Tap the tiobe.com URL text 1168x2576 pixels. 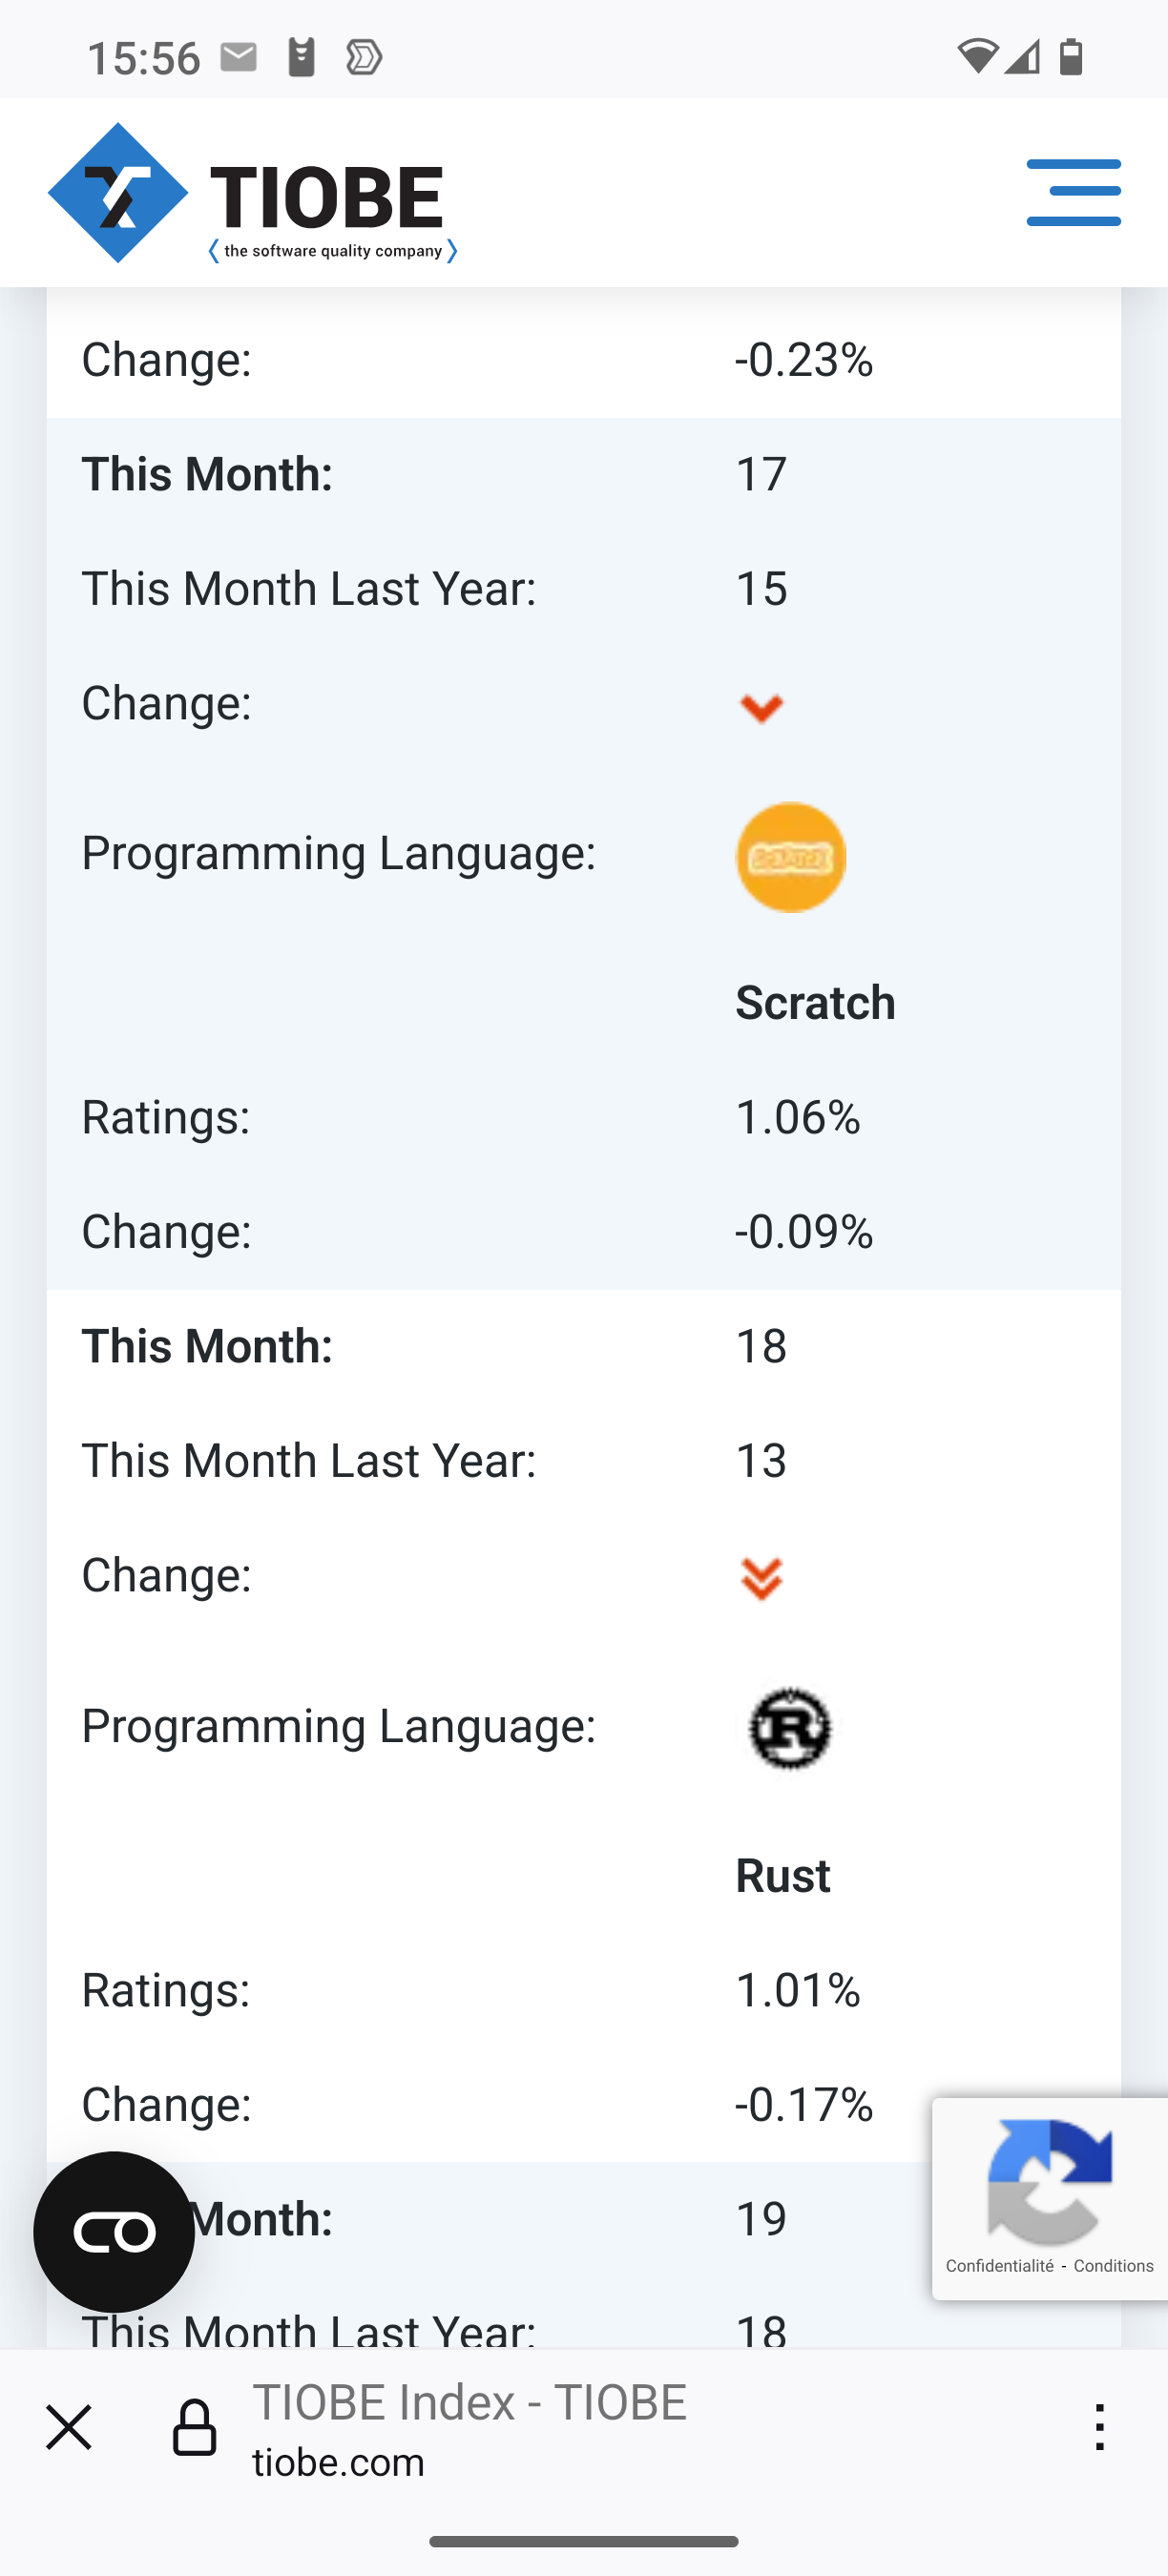338,2462
